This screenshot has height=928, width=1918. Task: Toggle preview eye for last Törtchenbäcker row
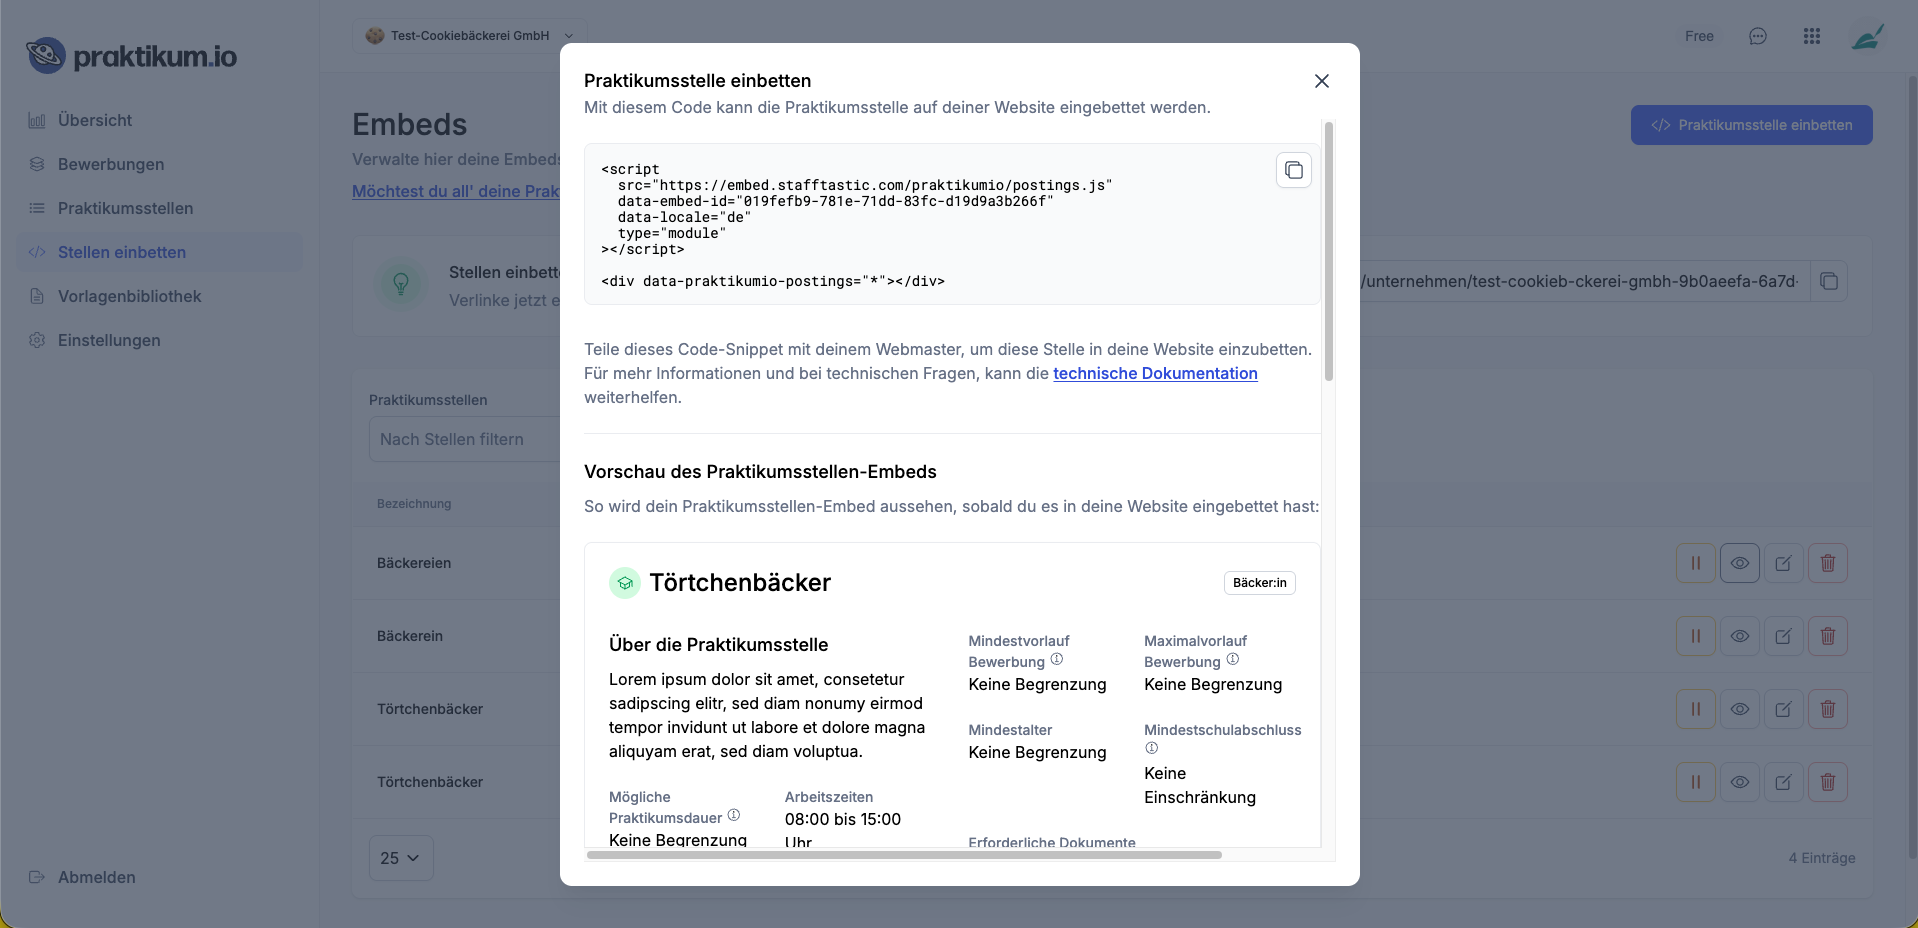pos(1740,782)
